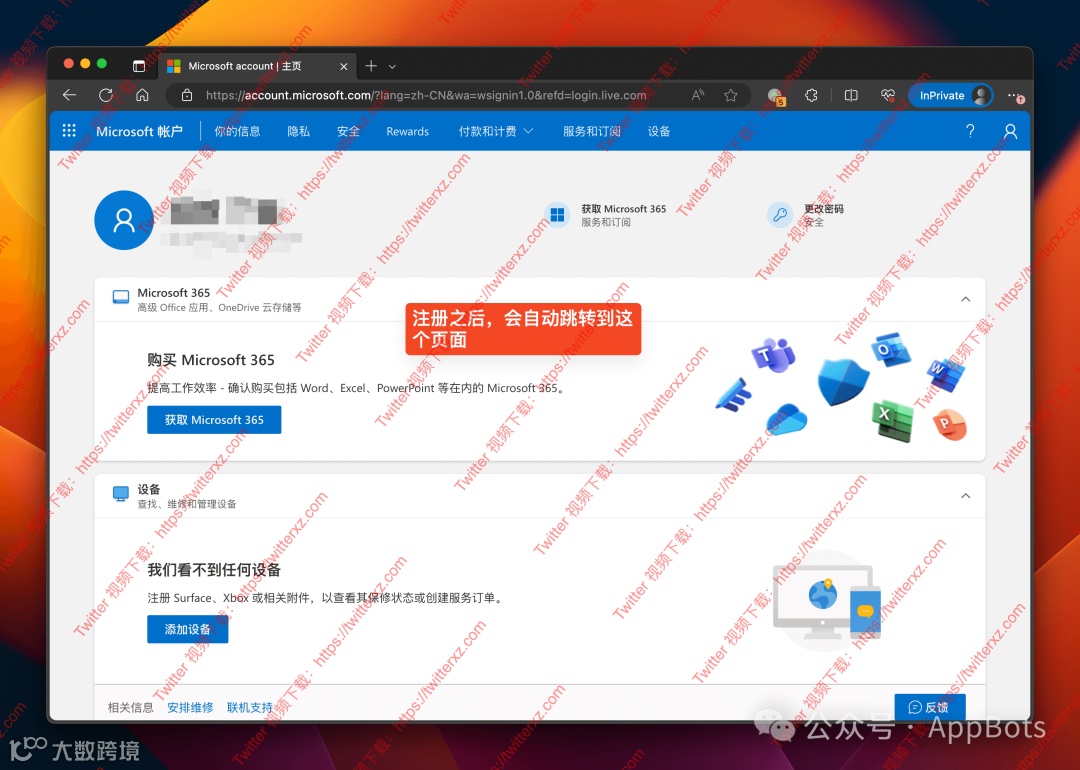1080x770 pixels.
Task: Open the account manager person icon in the header
Action: (1010, 131)
